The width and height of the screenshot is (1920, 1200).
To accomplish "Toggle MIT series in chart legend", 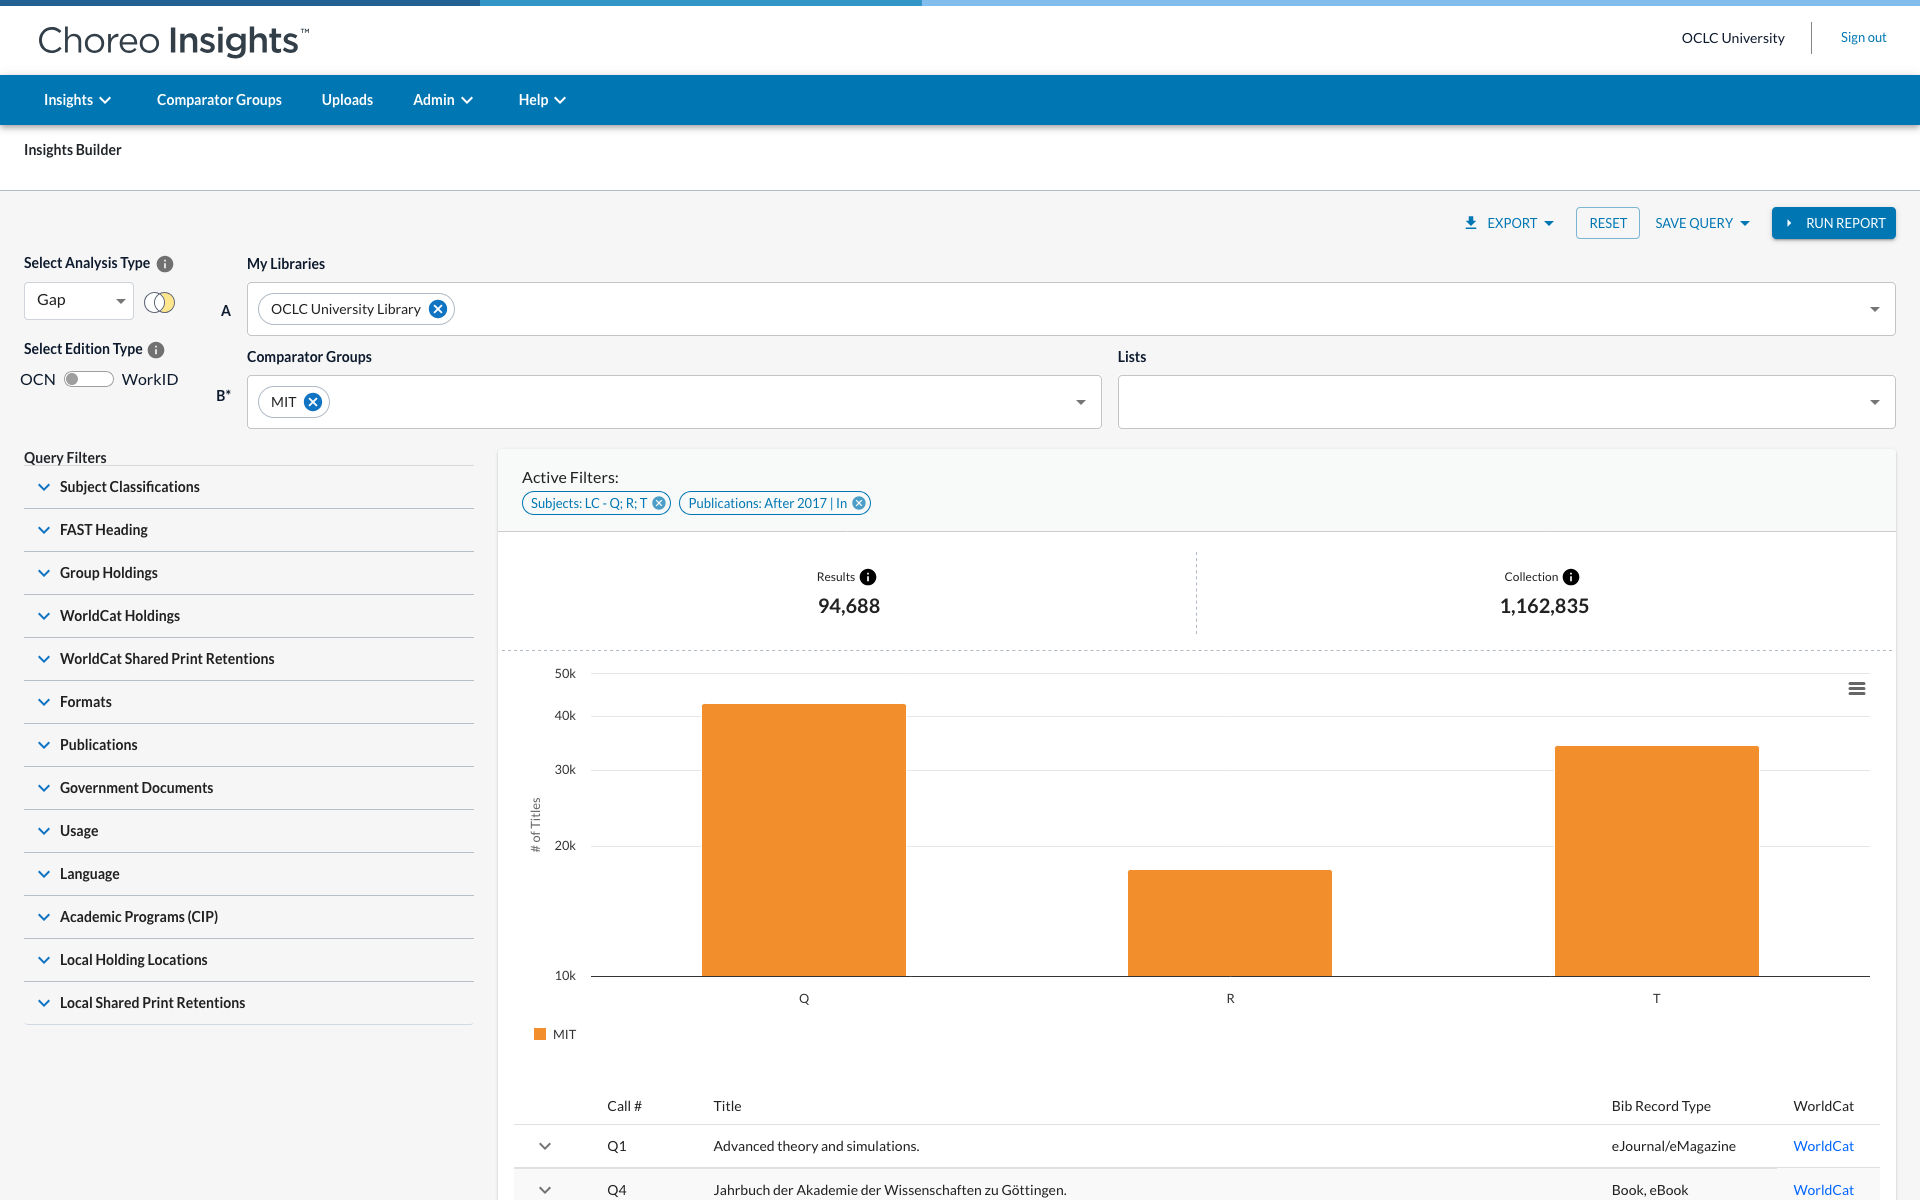I will (556, 1035).
